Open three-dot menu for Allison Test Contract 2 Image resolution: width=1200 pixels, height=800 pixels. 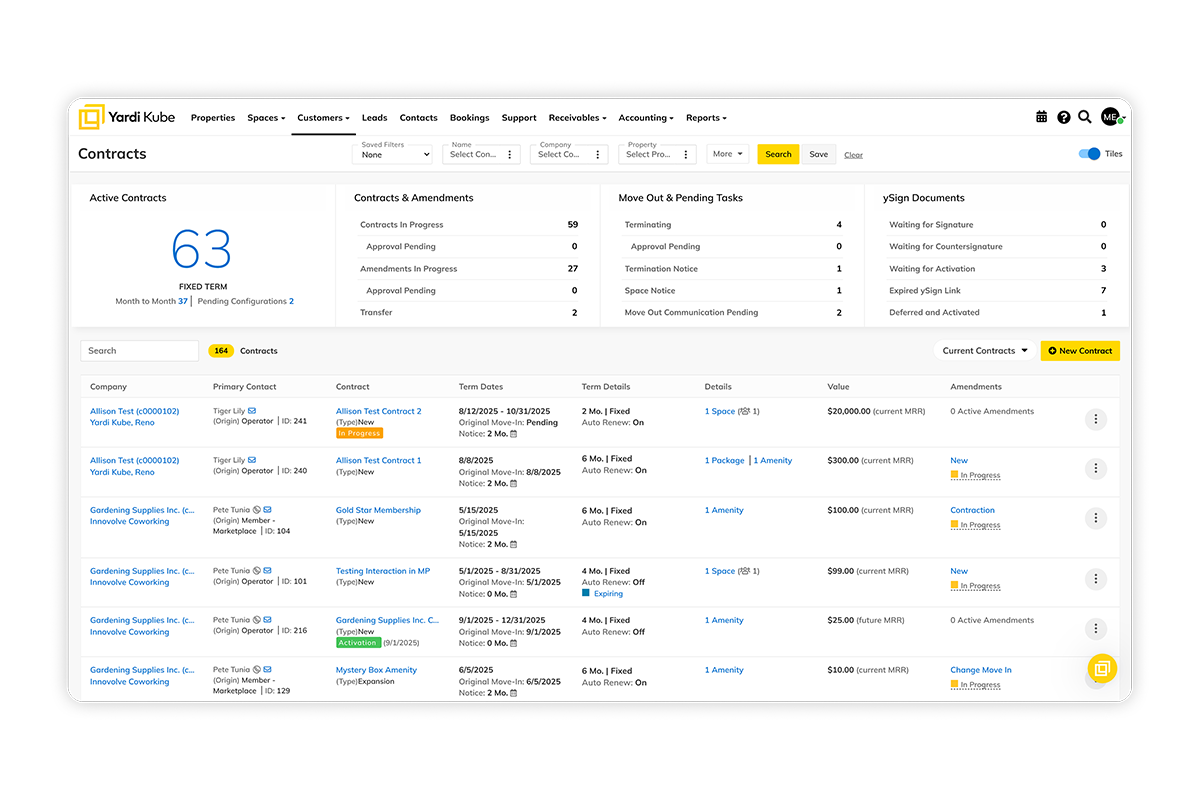coord(1096,419)
